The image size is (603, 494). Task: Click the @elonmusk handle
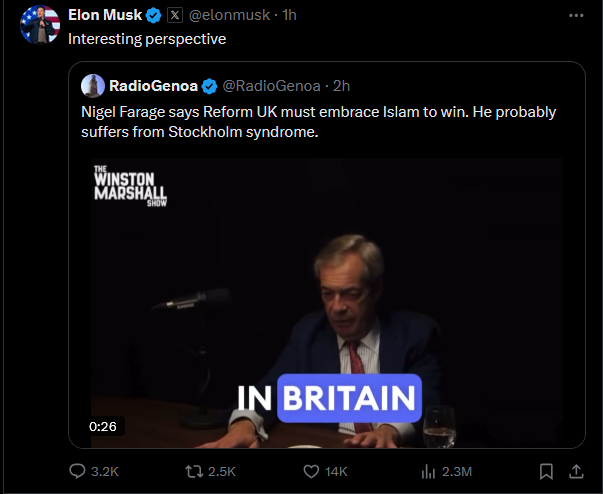coord(227,16)
